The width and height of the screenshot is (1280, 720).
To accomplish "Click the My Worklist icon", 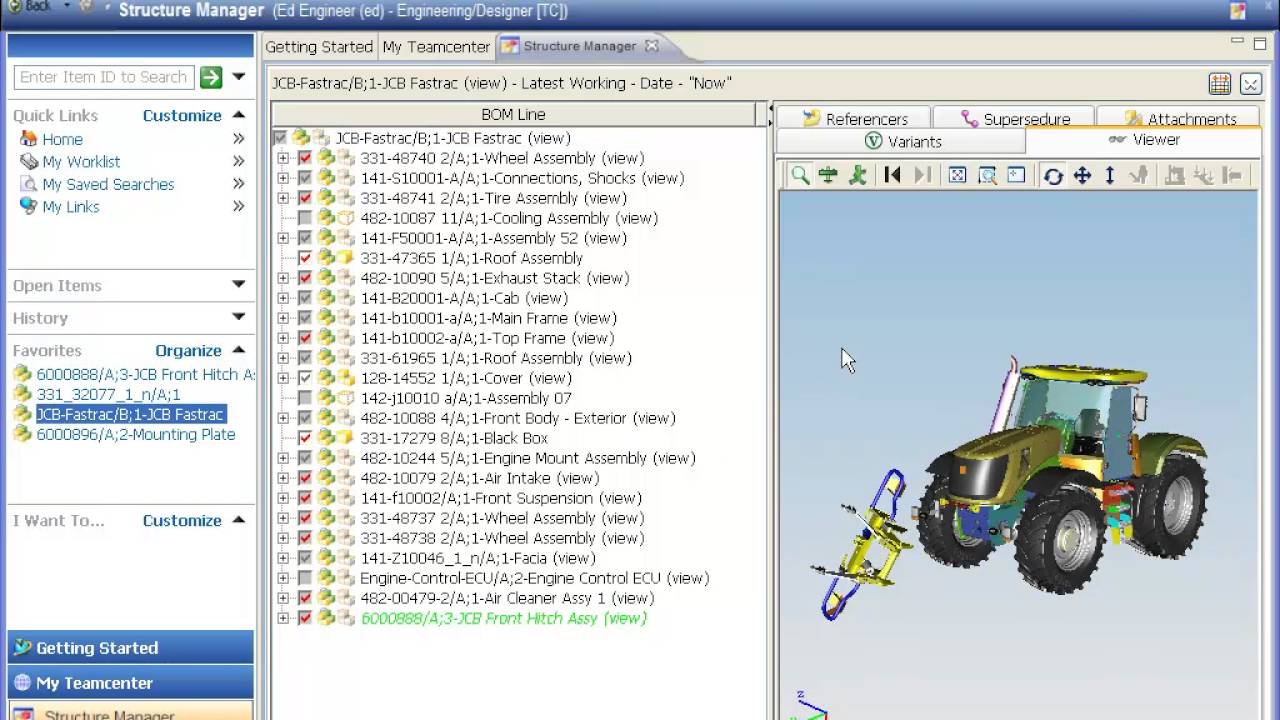I will pos(29,161).
